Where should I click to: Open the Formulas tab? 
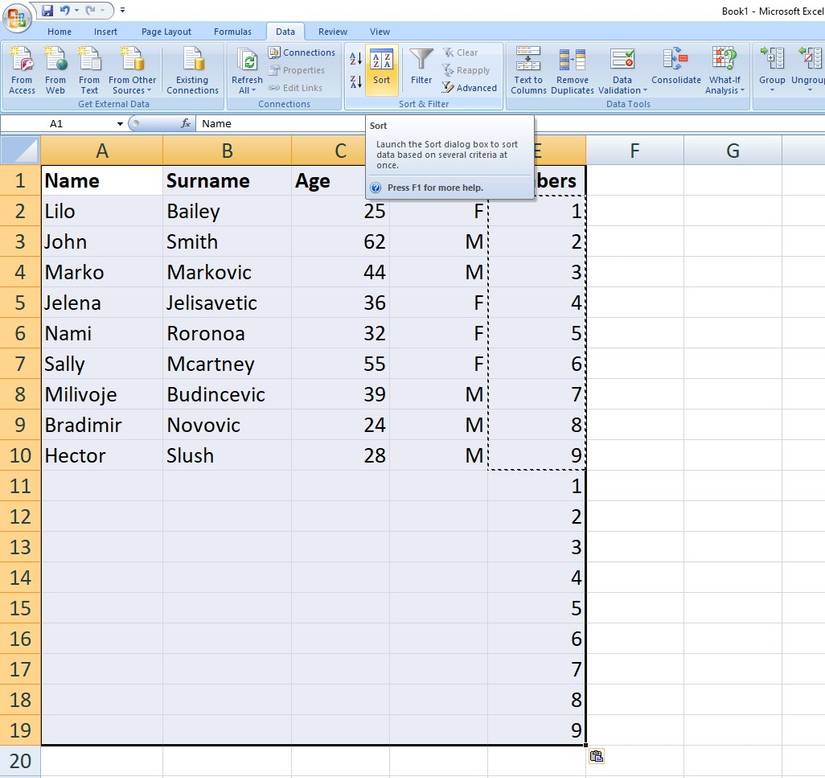point(233,32)
